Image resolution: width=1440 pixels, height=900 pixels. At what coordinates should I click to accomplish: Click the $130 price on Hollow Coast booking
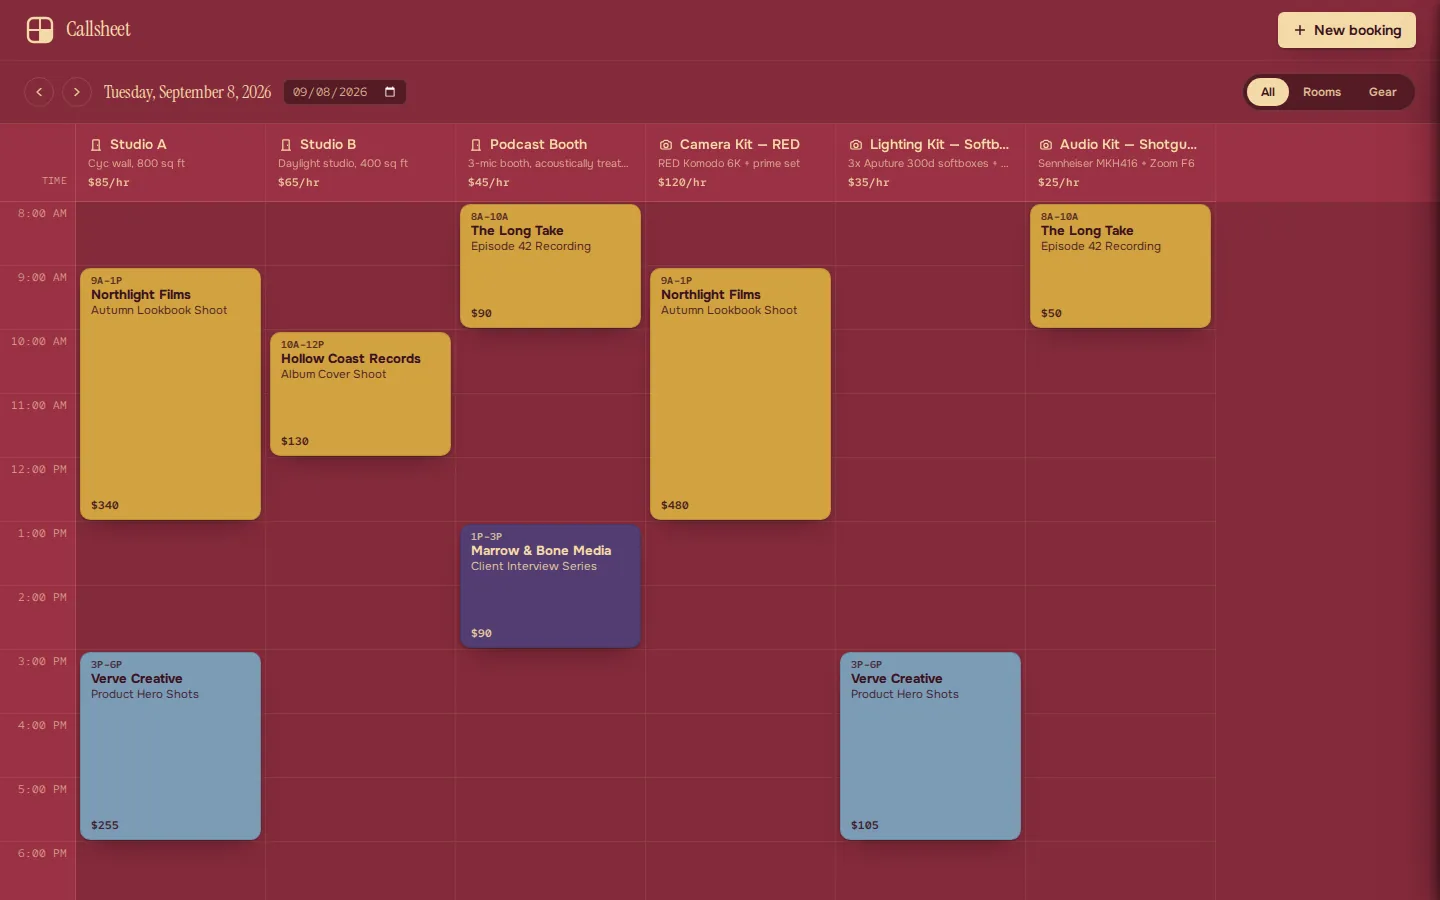295,442
